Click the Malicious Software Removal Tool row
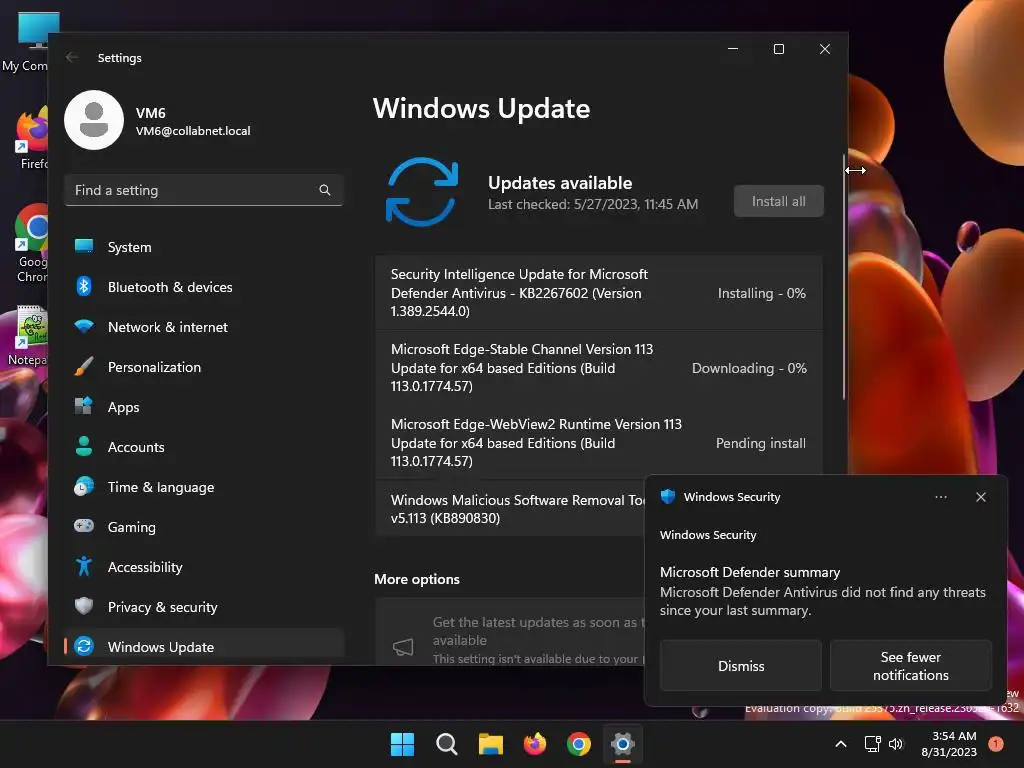Image resolution: width=1024 pixels, height=768 pixels. click(x=510, y=509)
